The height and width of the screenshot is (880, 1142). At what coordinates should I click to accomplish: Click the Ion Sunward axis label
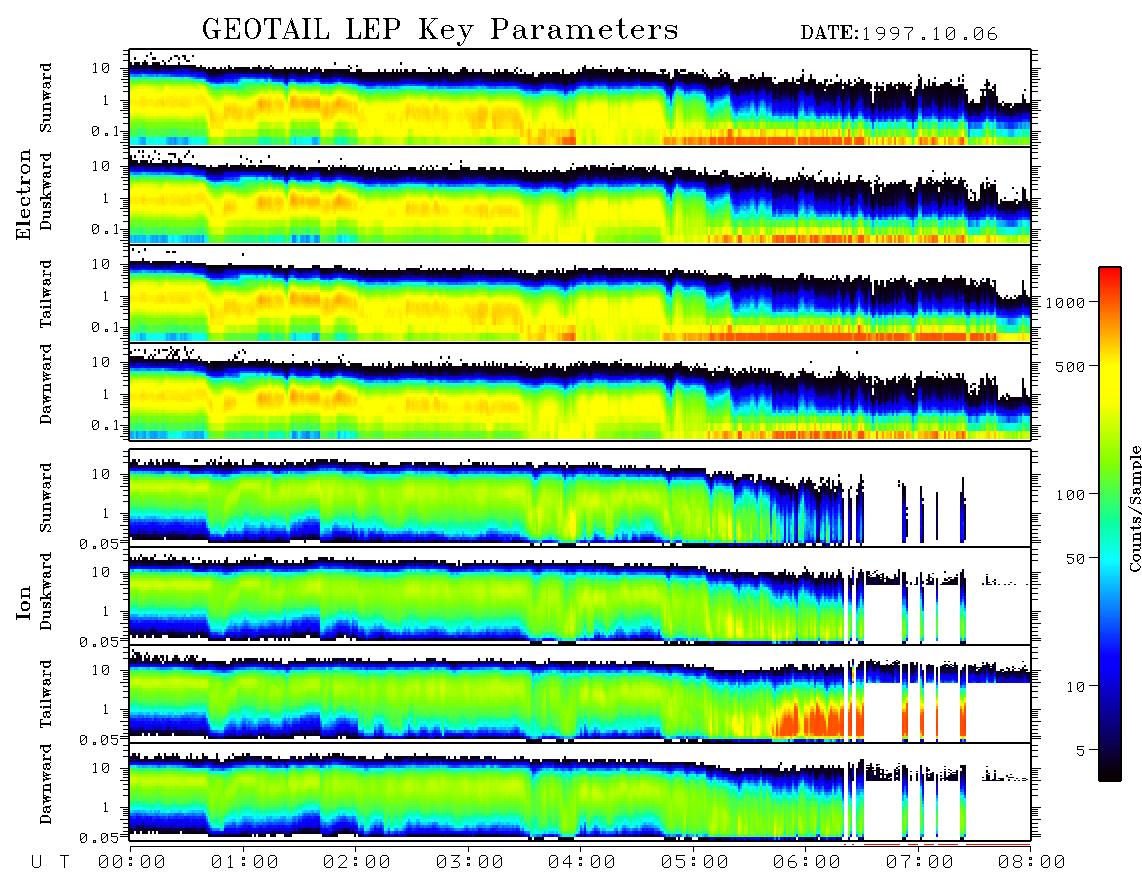click(46, 498)
